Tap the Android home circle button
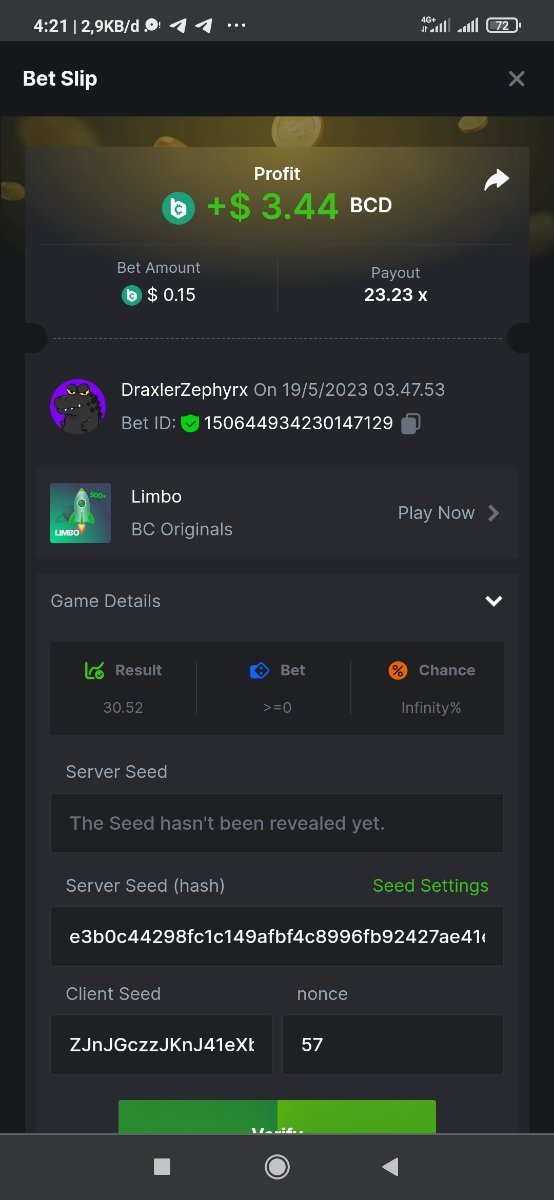554x1200 pixels. pos(277,1166)
